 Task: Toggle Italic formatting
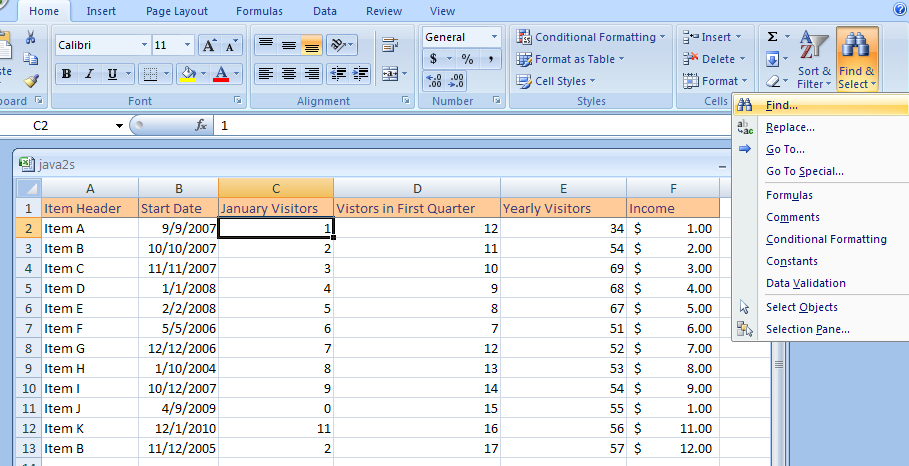coord(89,74)
